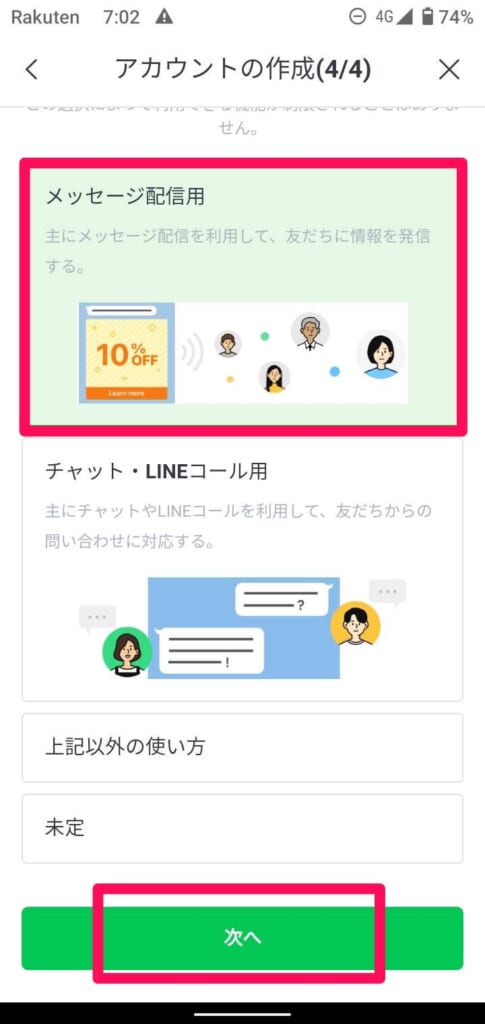Tap the アカウントの作成(4/4) title
The image size is (485, 1024).
click(243, 69)
